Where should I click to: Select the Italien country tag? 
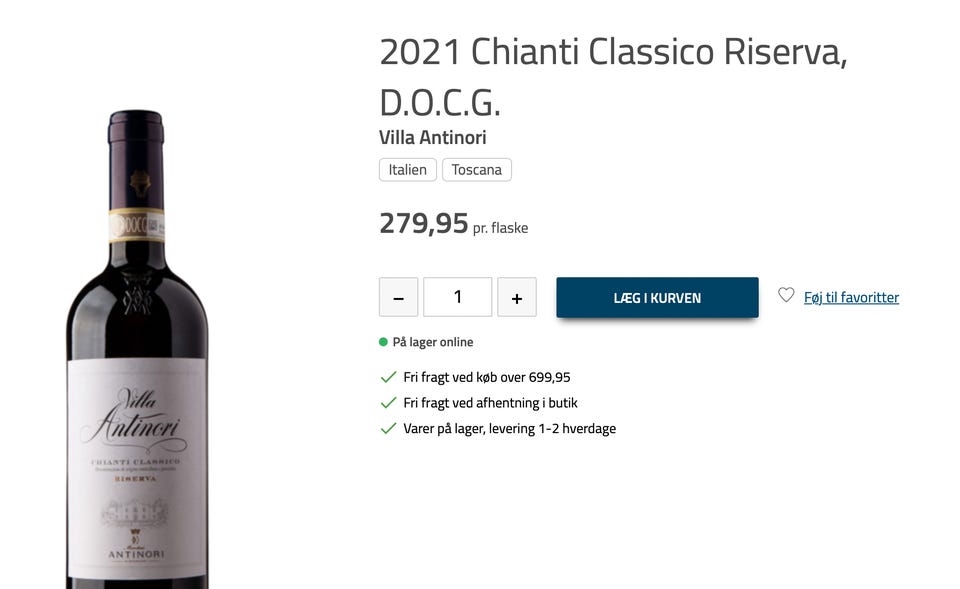pos(408,170)
